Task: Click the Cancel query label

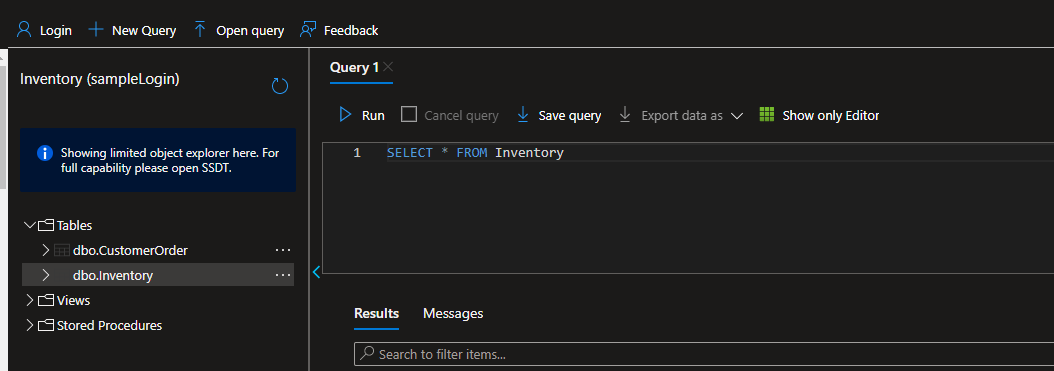Action: click(x=461, y=116)
